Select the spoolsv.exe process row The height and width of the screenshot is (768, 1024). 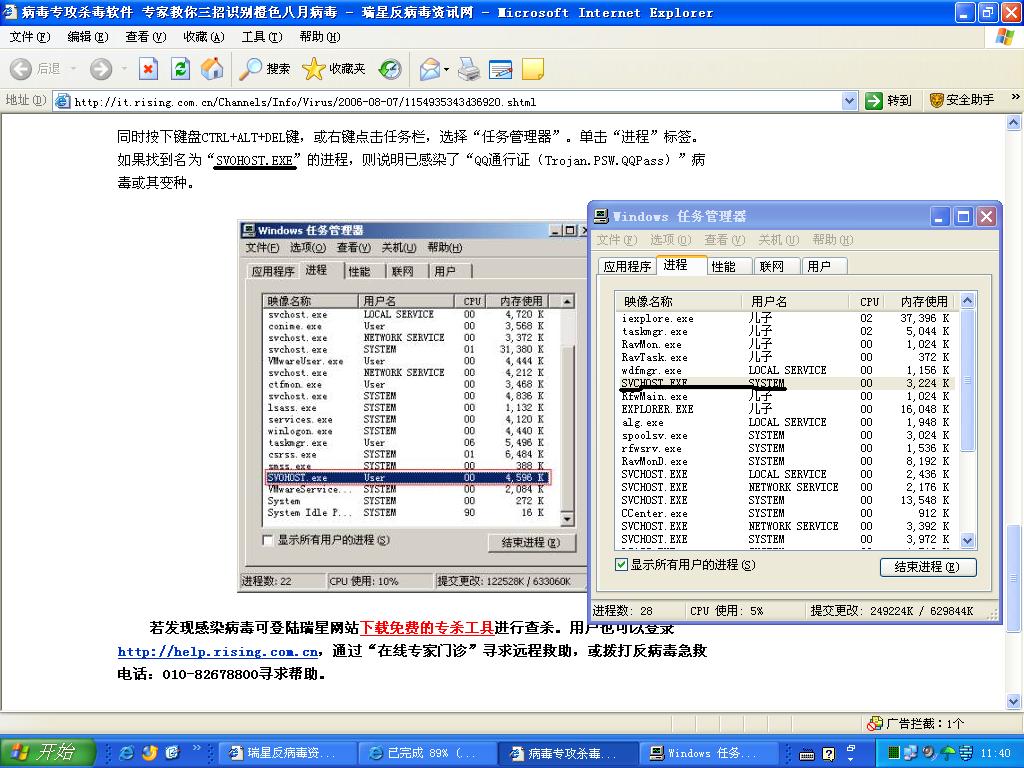[786, 435]
